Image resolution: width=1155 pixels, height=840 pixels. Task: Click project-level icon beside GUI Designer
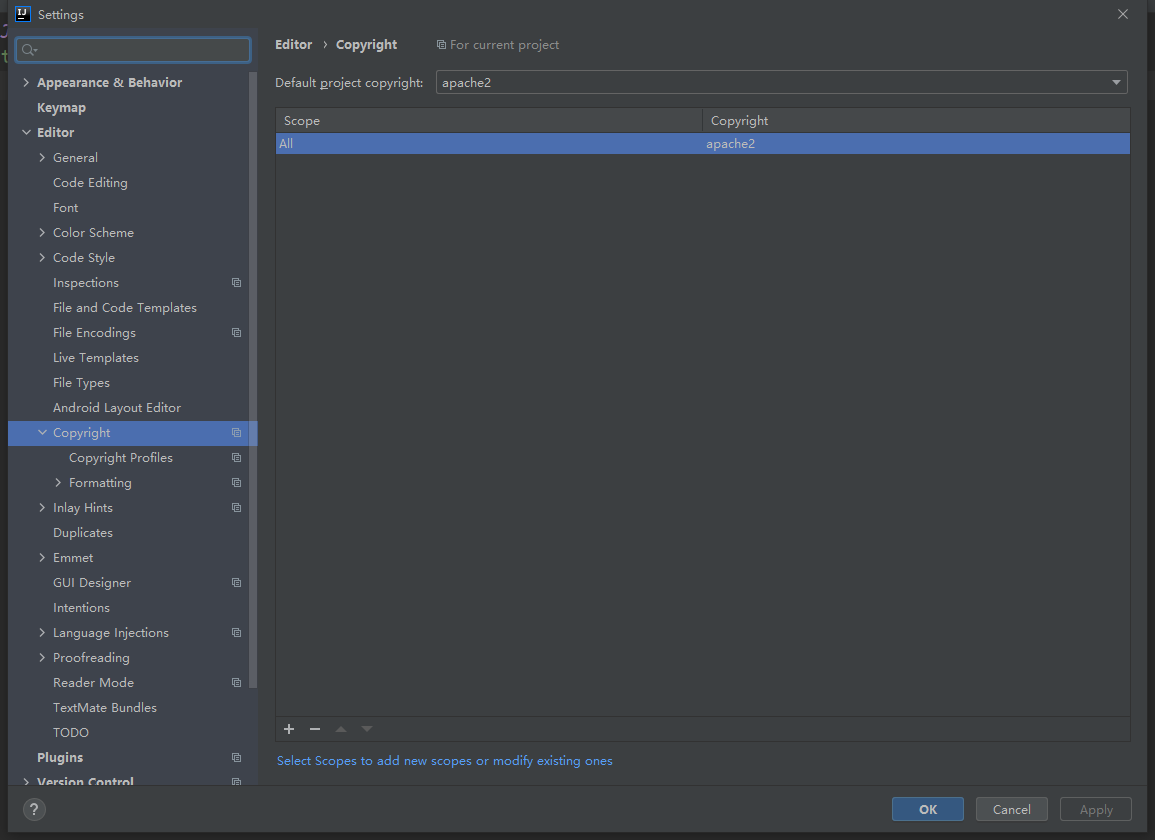point(236,582)
